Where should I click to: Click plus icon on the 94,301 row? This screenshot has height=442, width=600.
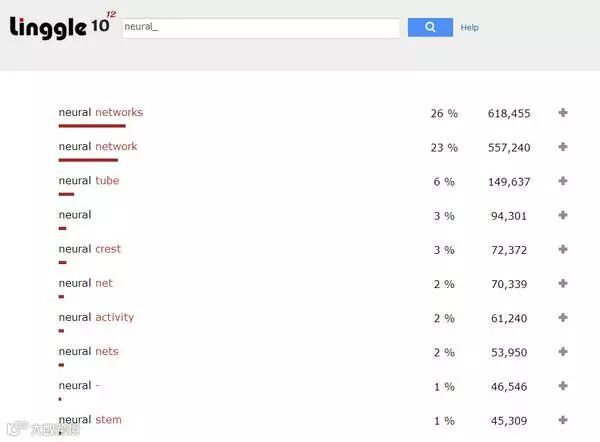coord(563,215)
